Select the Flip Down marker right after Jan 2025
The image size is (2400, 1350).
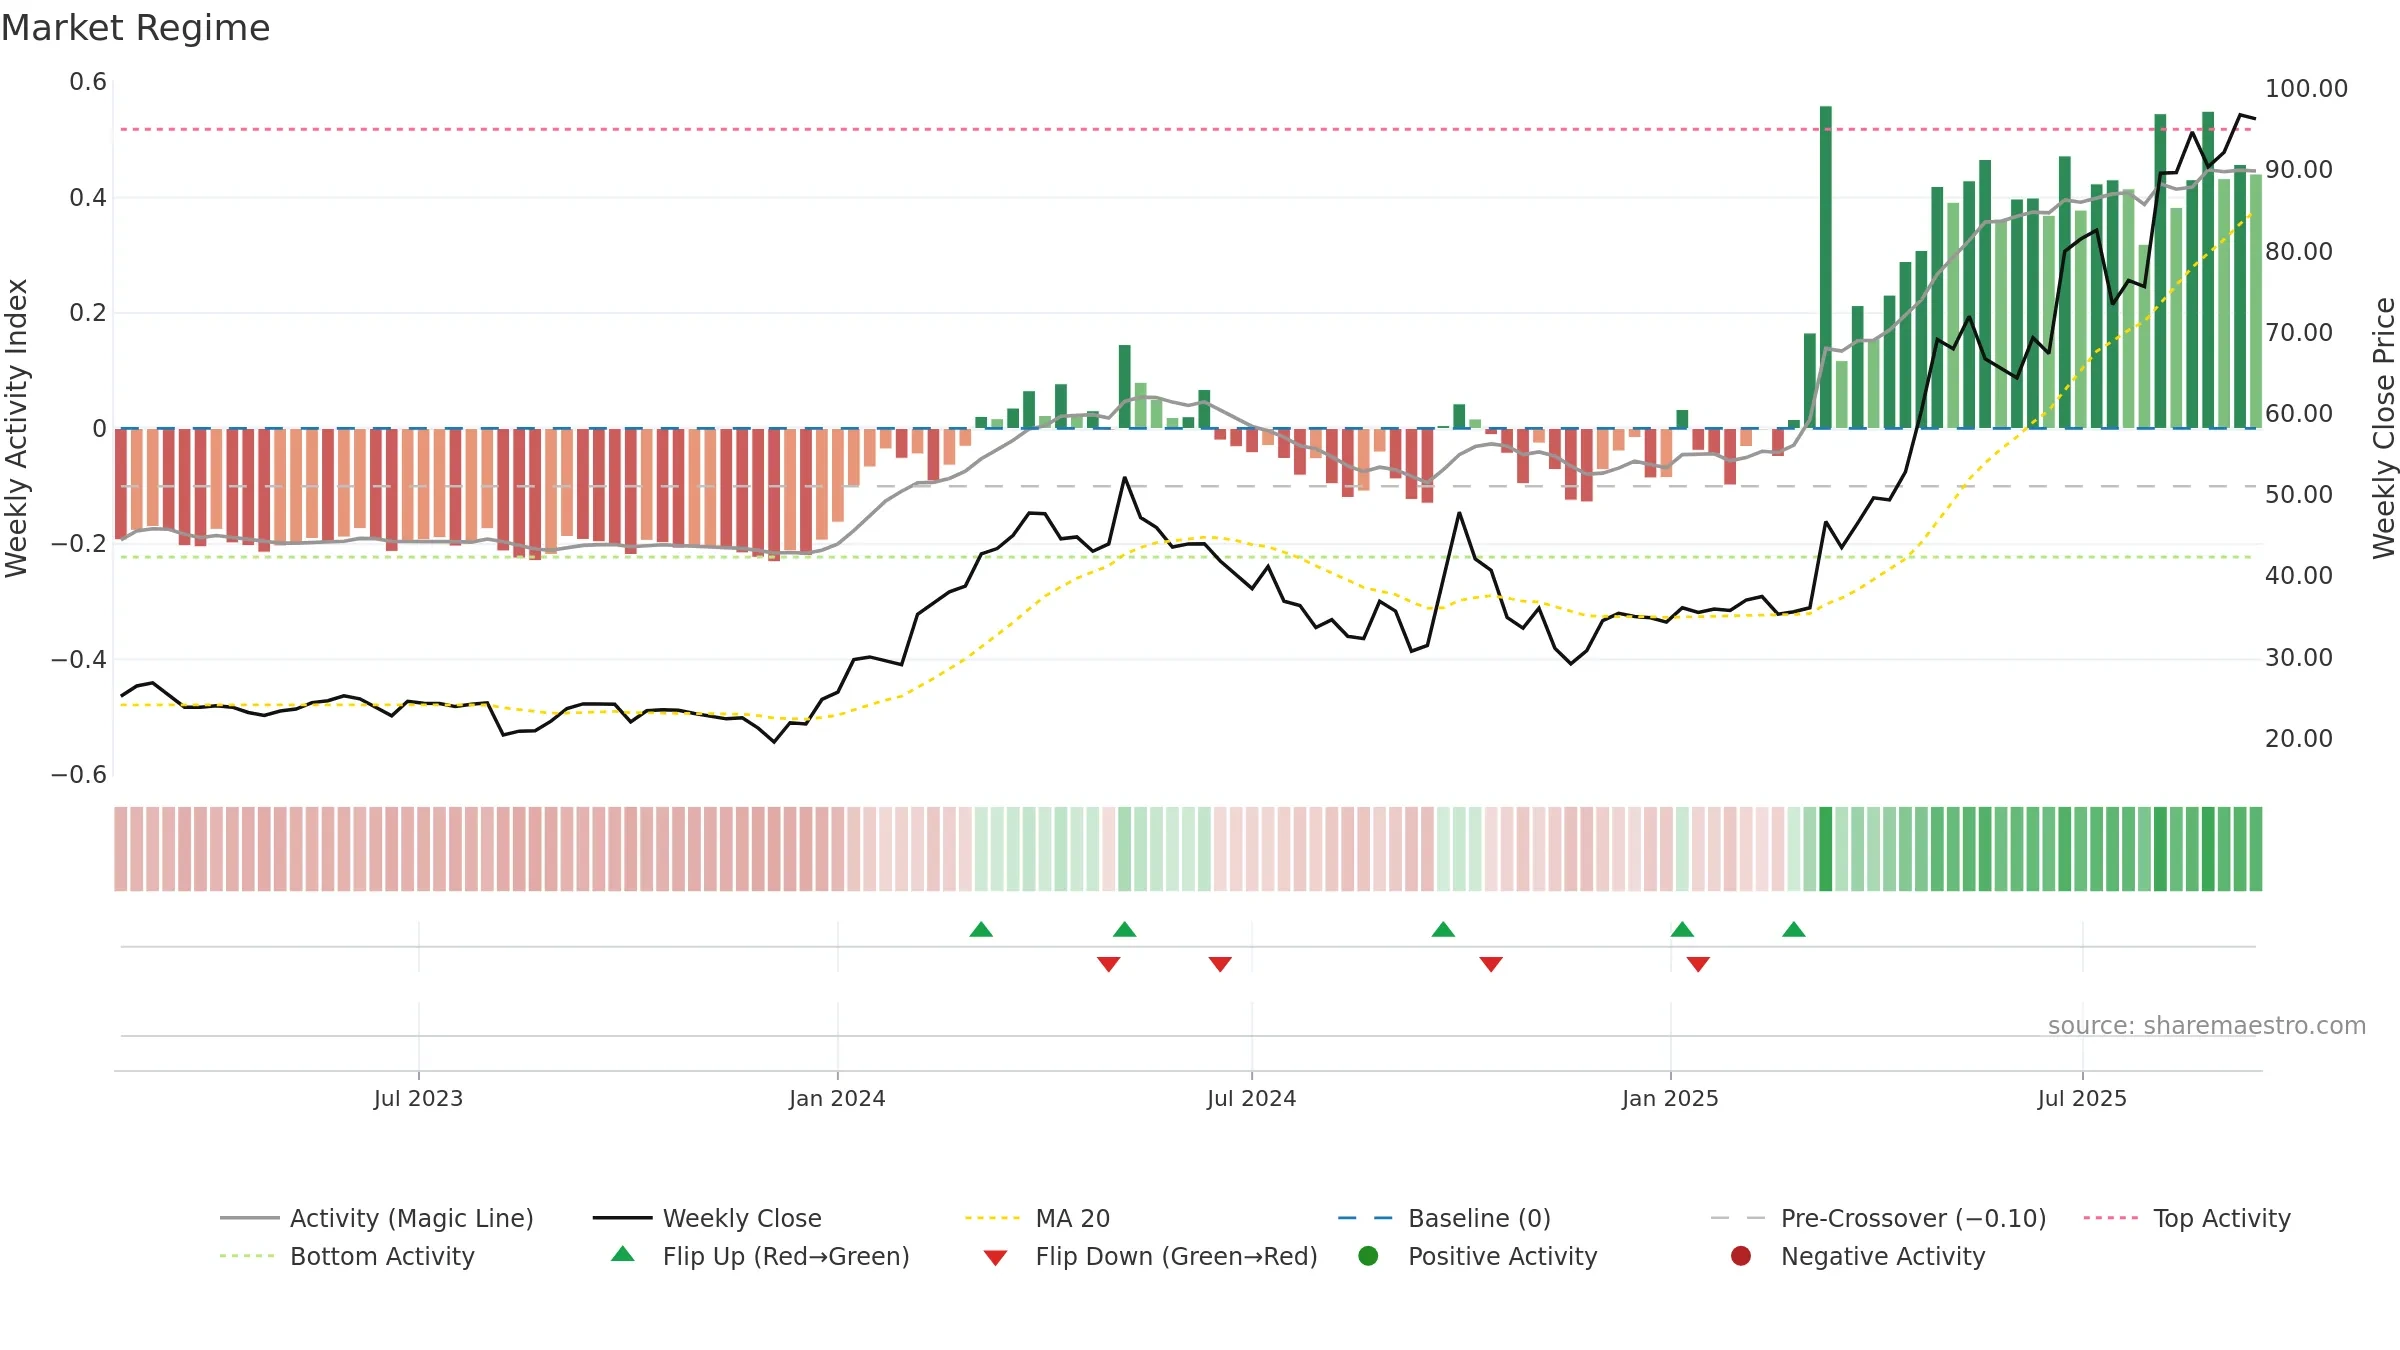pos(1698,964)
